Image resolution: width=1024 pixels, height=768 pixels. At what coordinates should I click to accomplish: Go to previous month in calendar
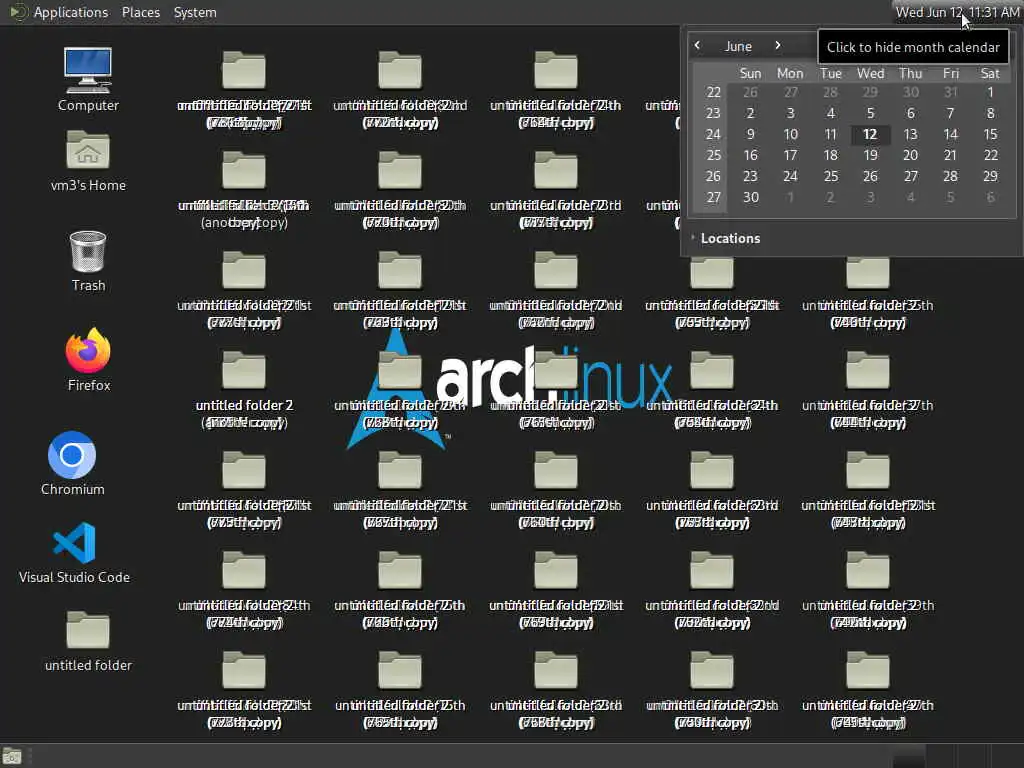click(697, 45)
